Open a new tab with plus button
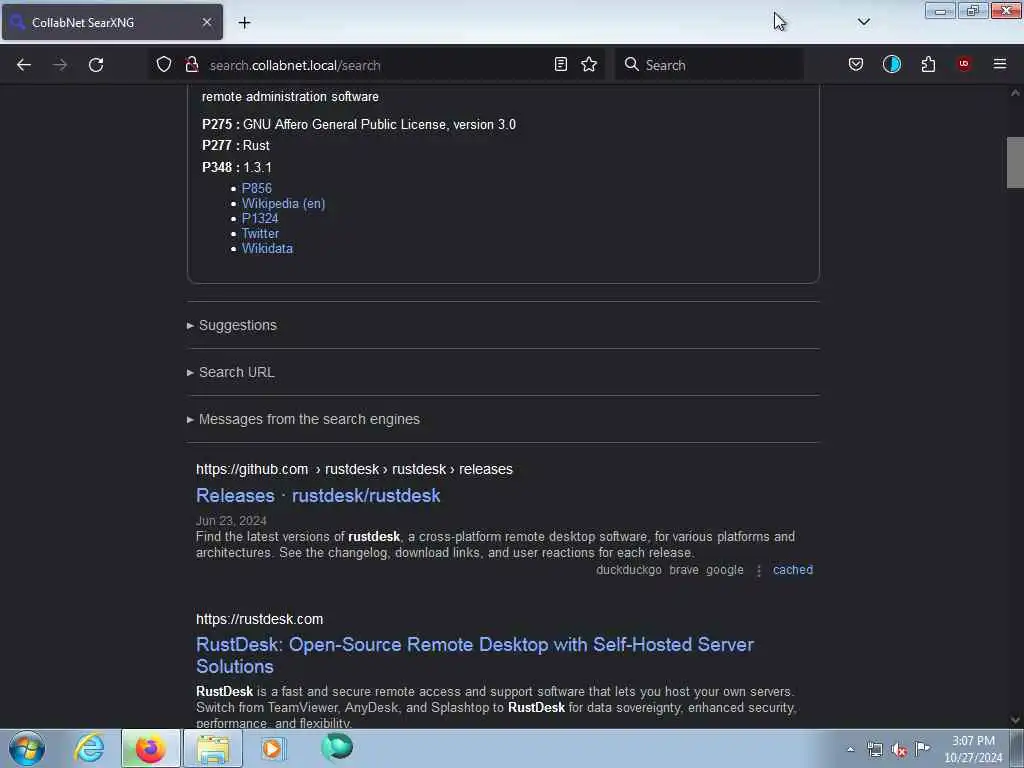 [244, 23]
